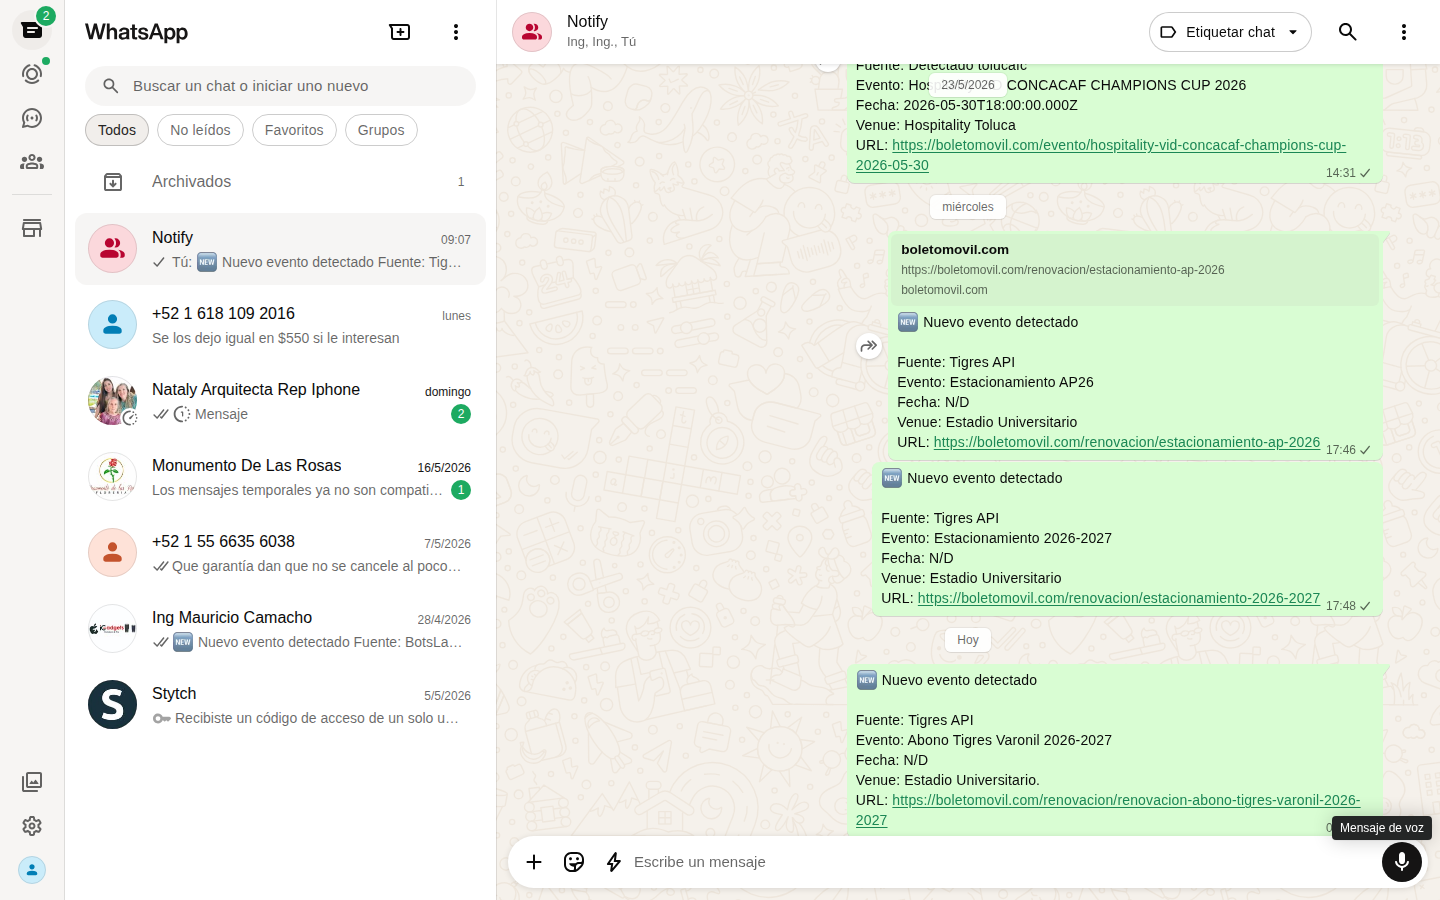
Task: Search within the Notify conversation
Action: (1348, 32)
